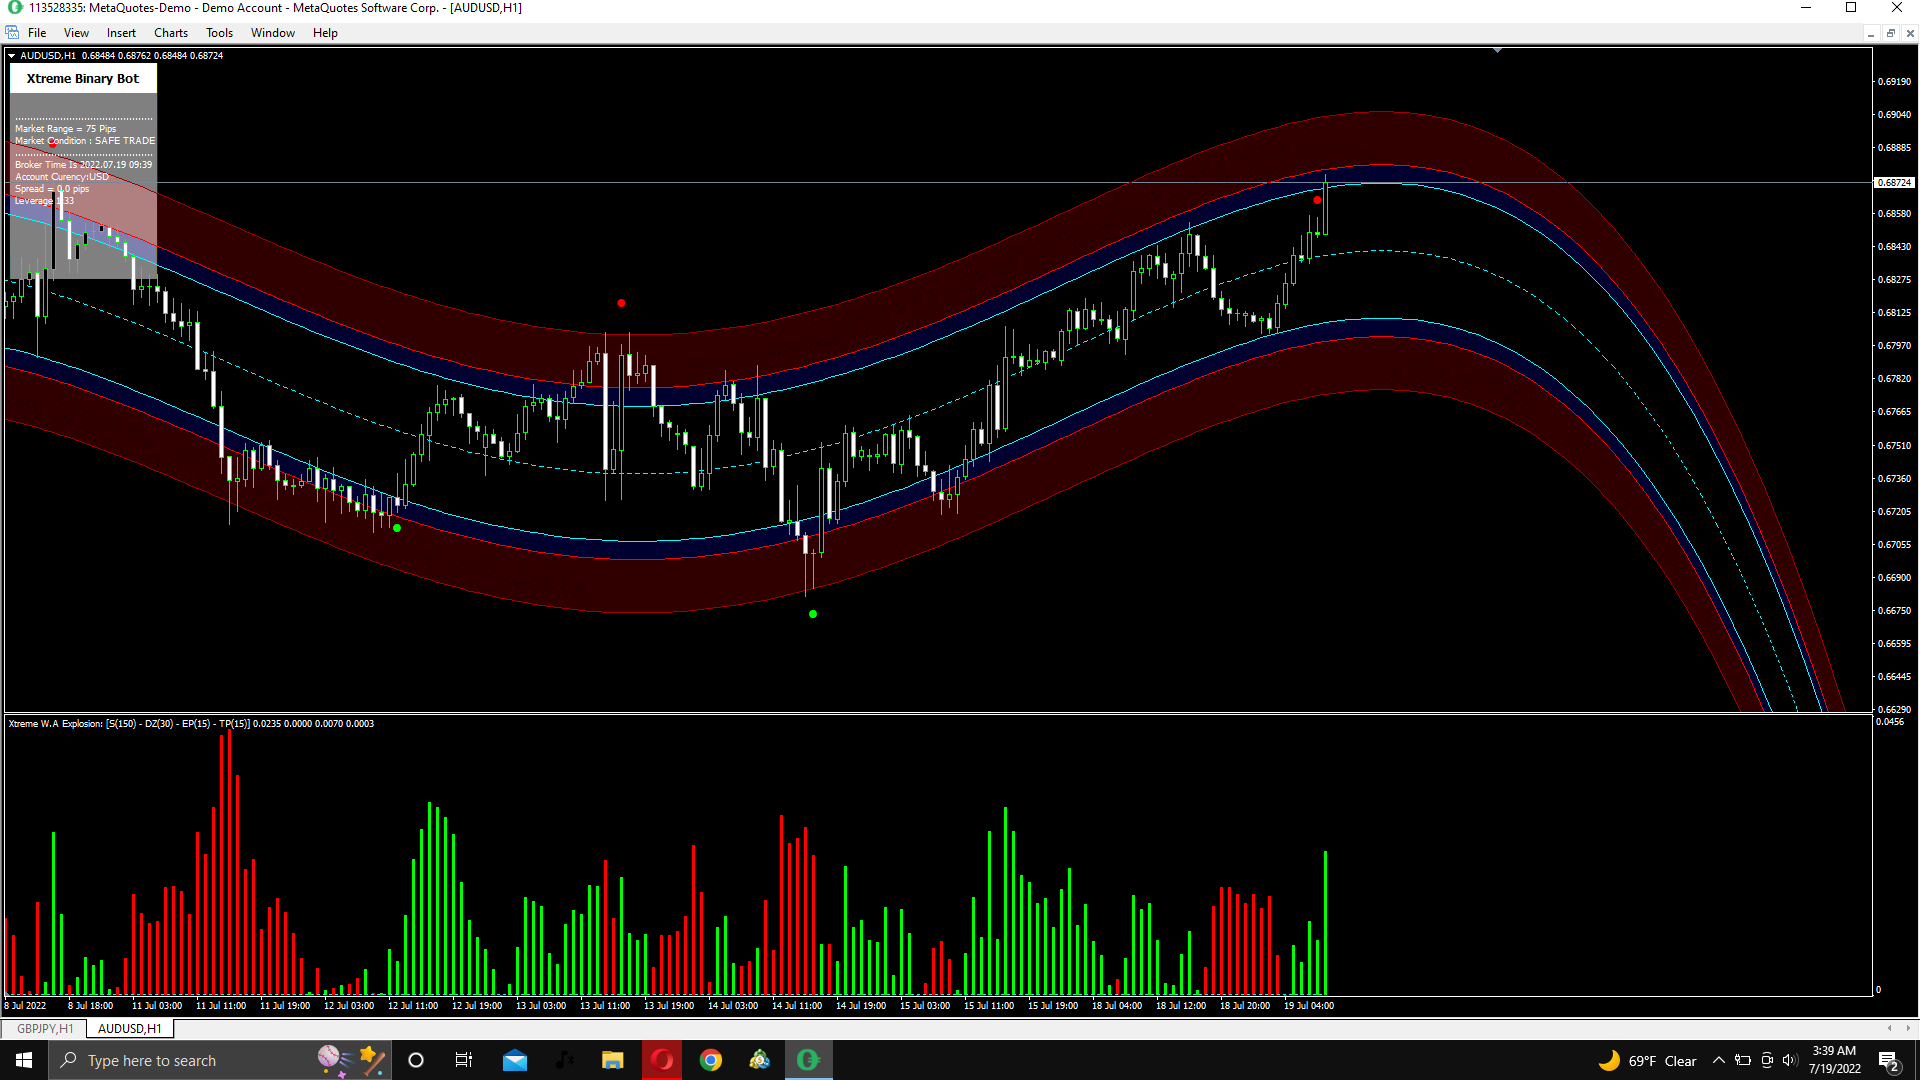The width and height of the screenshot is (1920, 1080).
Task: Open File Explorer from taskbar
Action: (612, 1060)
